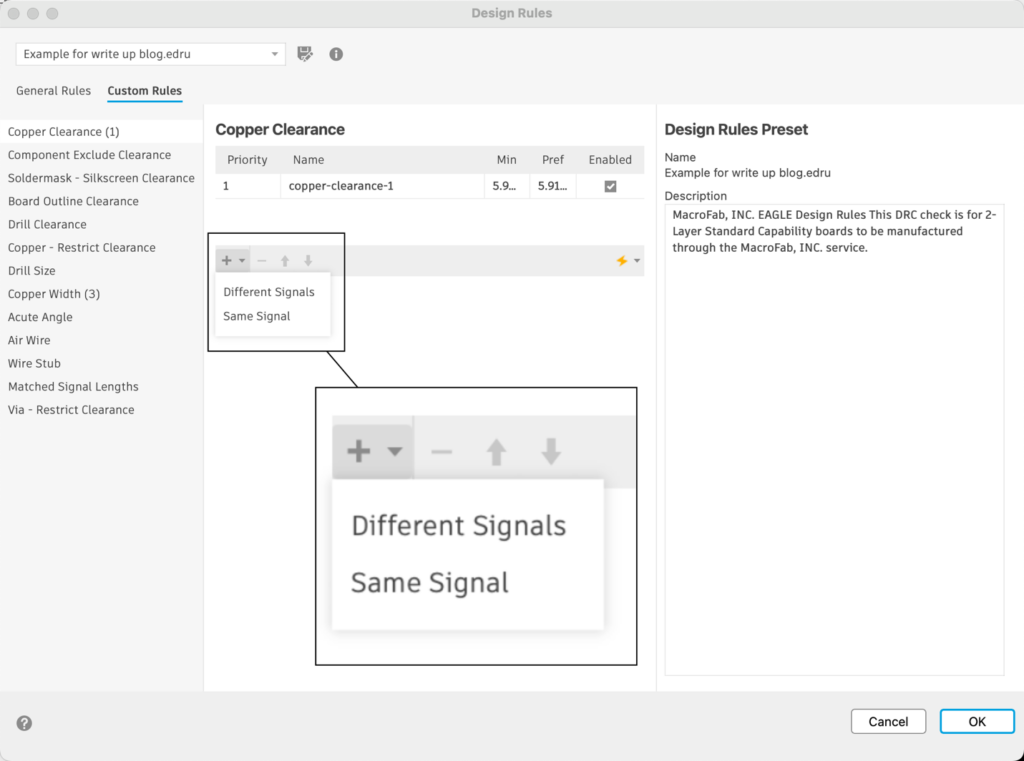
Task: Click the save preset icon beside the preset dropdown
Action: click(x=306, y=54)
